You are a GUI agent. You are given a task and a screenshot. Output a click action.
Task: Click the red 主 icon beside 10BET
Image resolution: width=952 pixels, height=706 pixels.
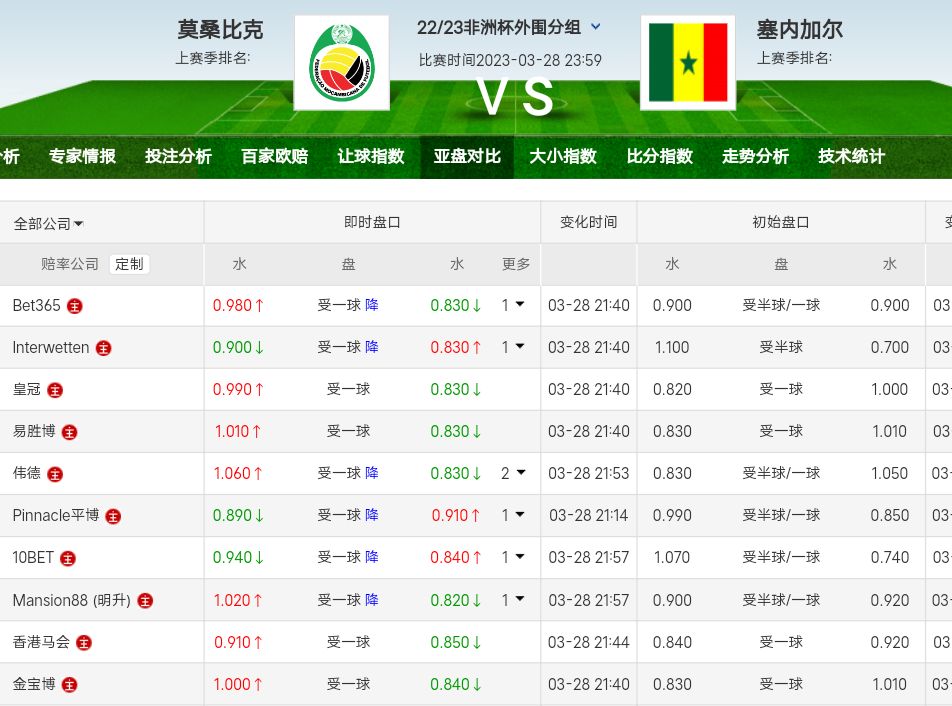(x=68, y=558)
